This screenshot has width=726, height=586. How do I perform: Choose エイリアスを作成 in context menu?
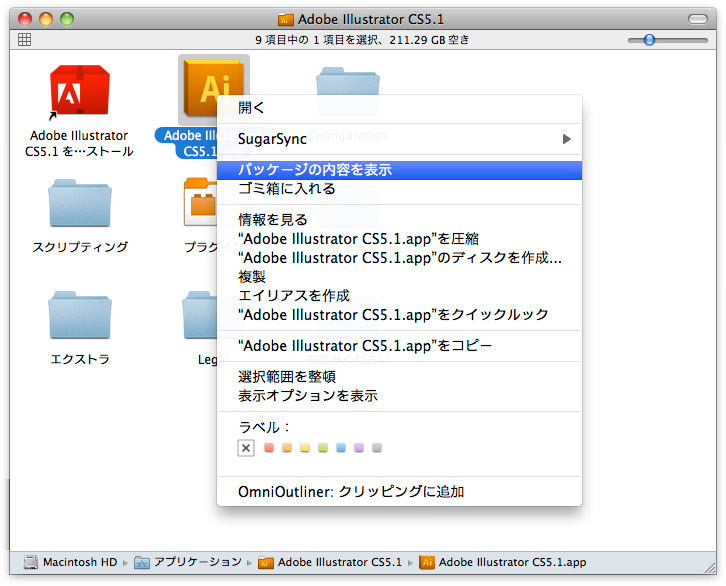(x=399, y=296)
